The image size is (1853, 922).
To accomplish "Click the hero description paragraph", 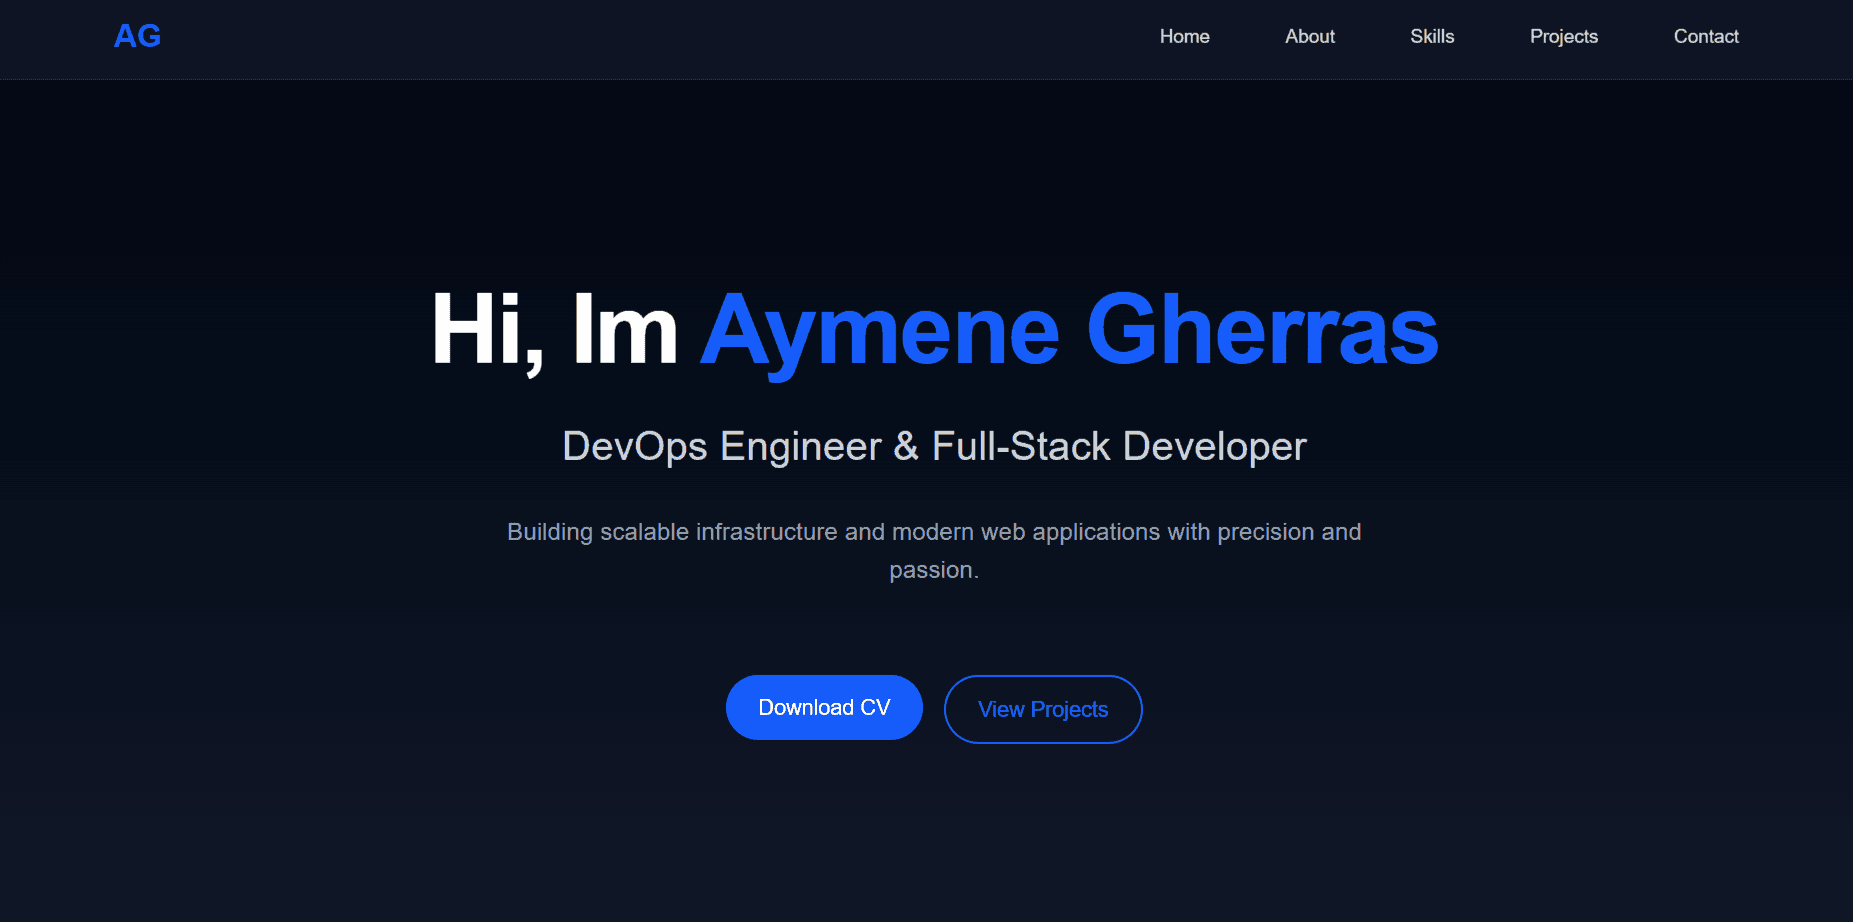I will click(933, 550).
